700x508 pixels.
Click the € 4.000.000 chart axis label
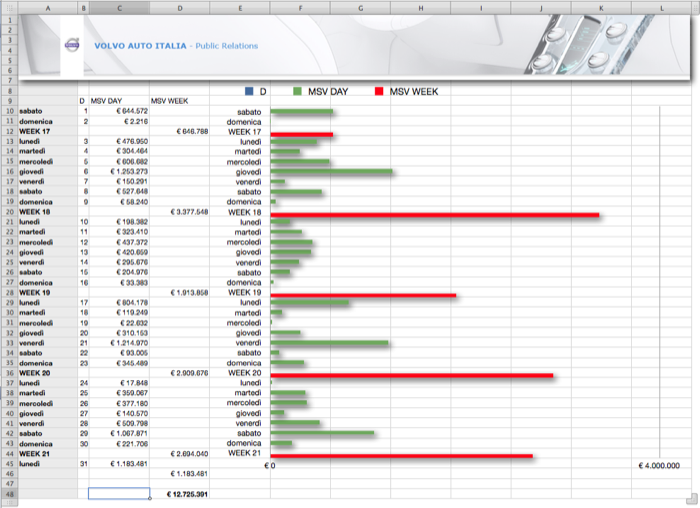tap(658, 465)
